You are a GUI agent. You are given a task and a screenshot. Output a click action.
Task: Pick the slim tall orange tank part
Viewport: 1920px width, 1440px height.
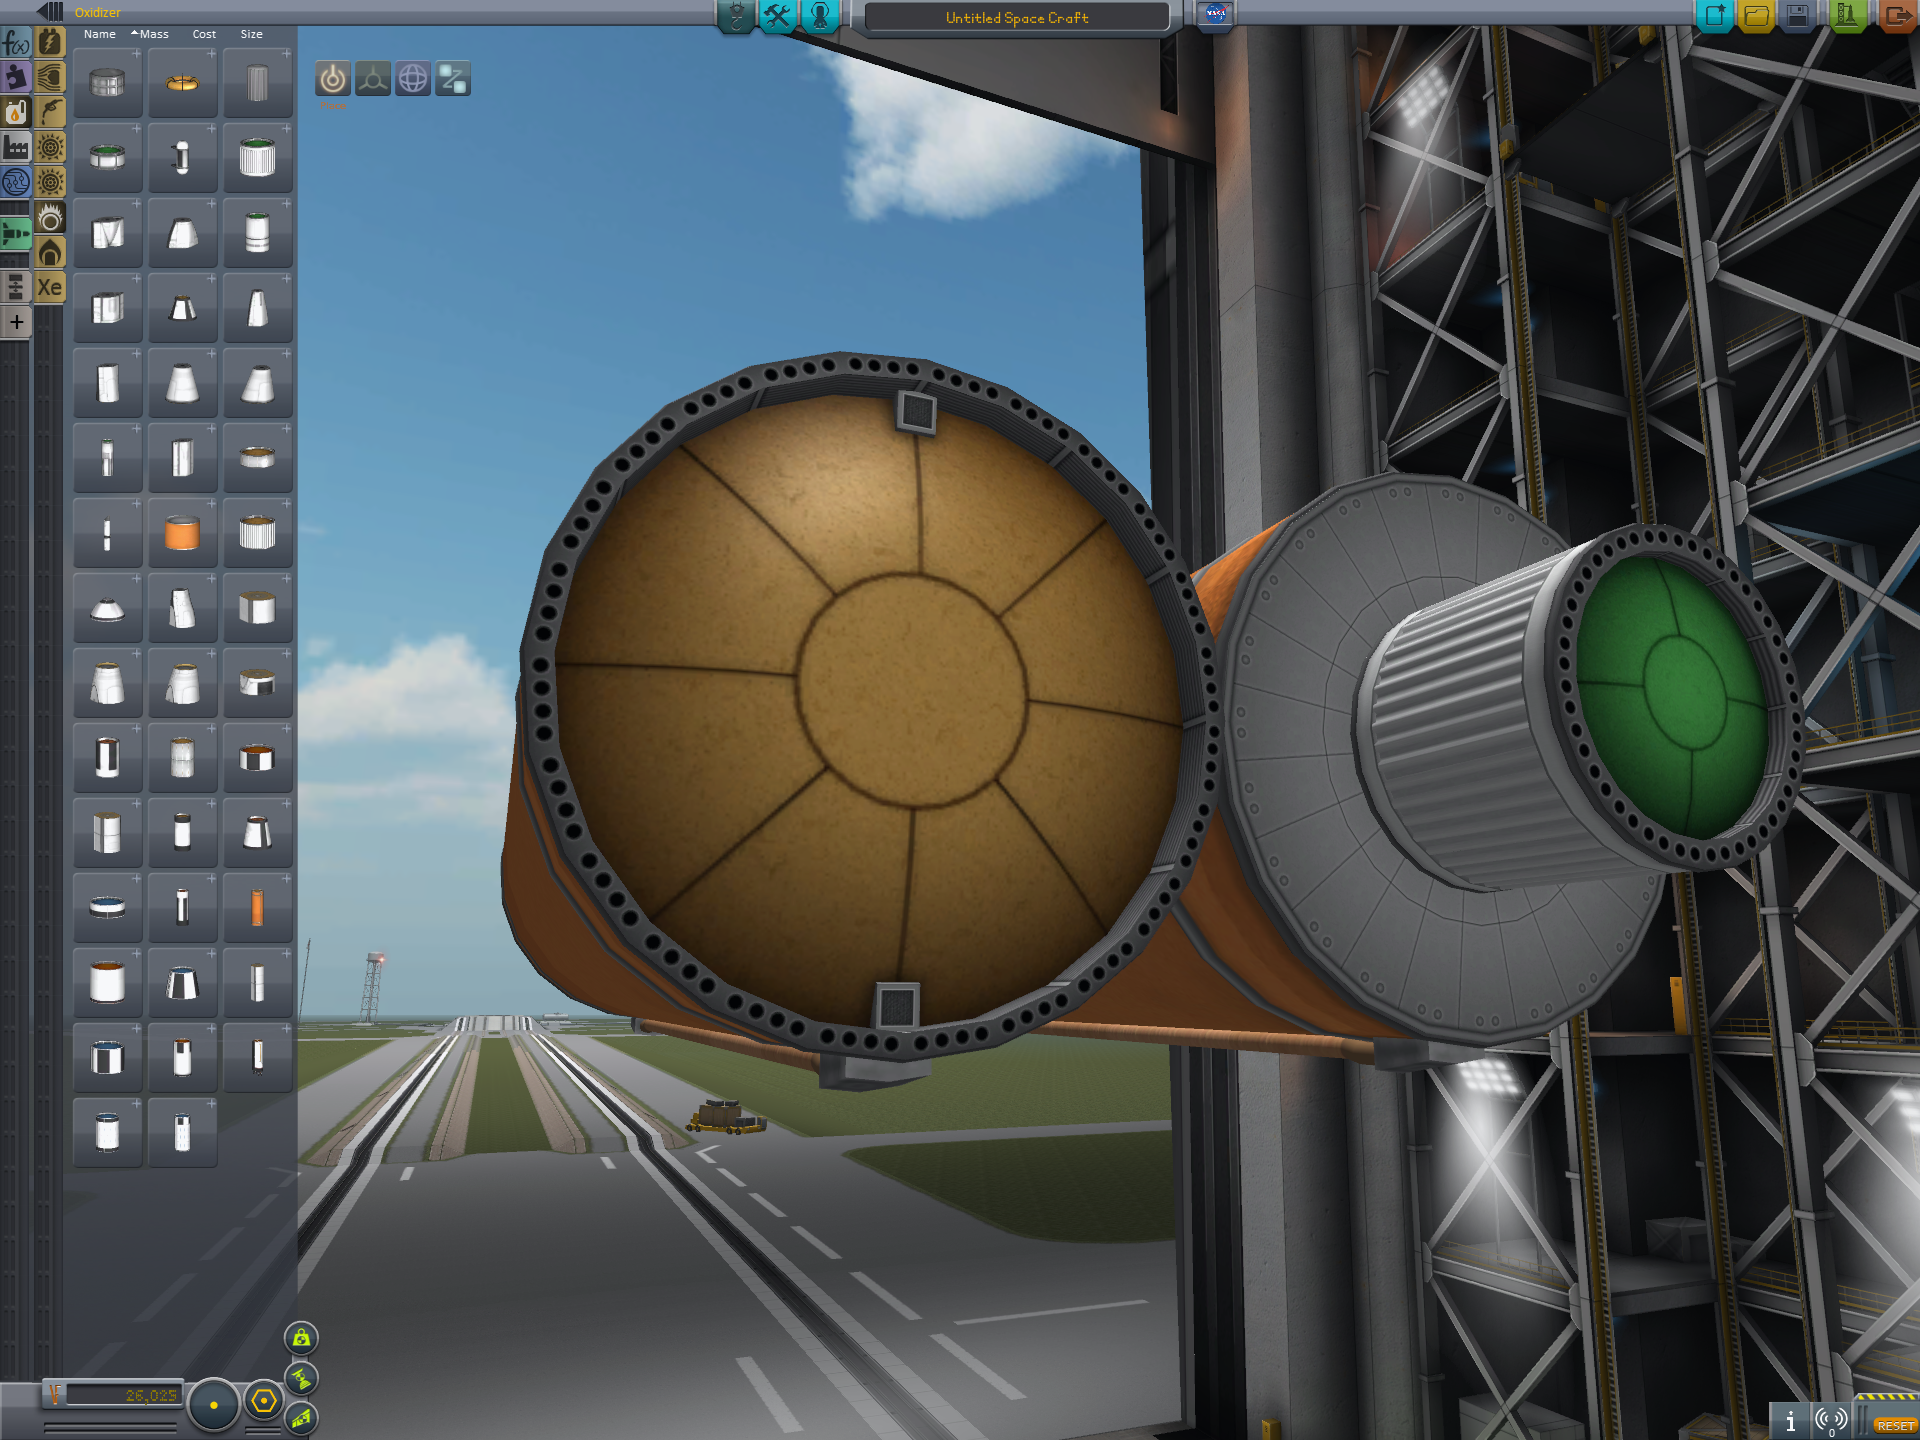point(257,908)
